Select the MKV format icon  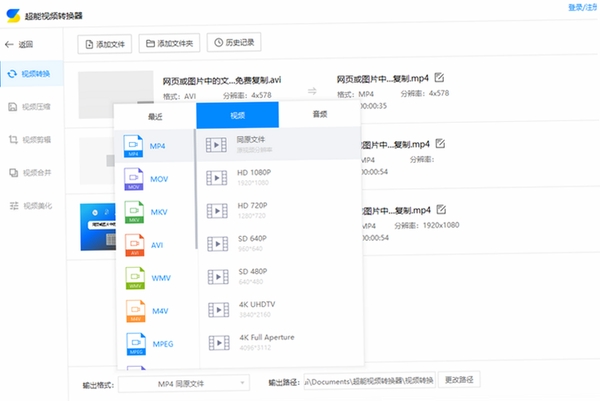134,212
